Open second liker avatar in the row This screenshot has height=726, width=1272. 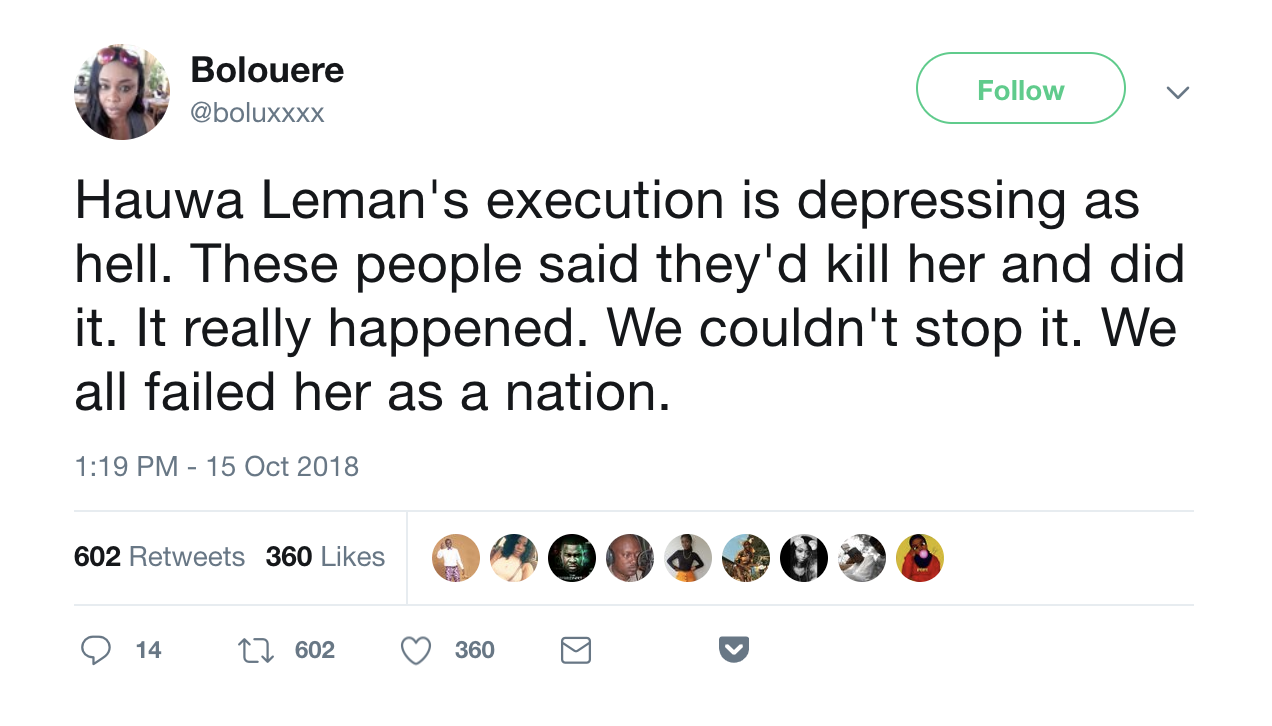pyautogui.click(x=514, y=558)
